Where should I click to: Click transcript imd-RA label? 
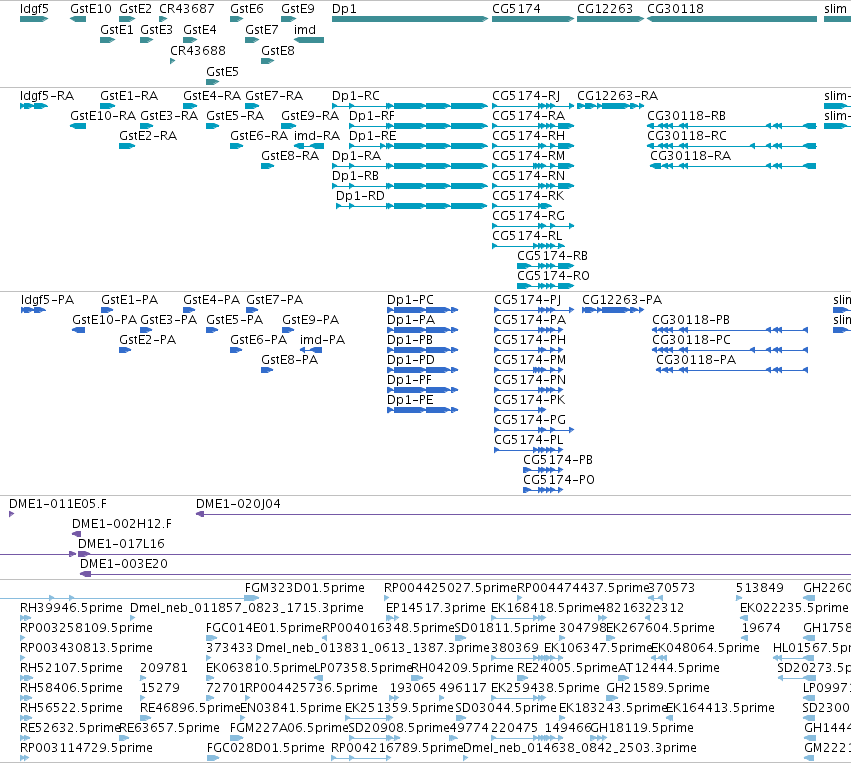(316, 136)
